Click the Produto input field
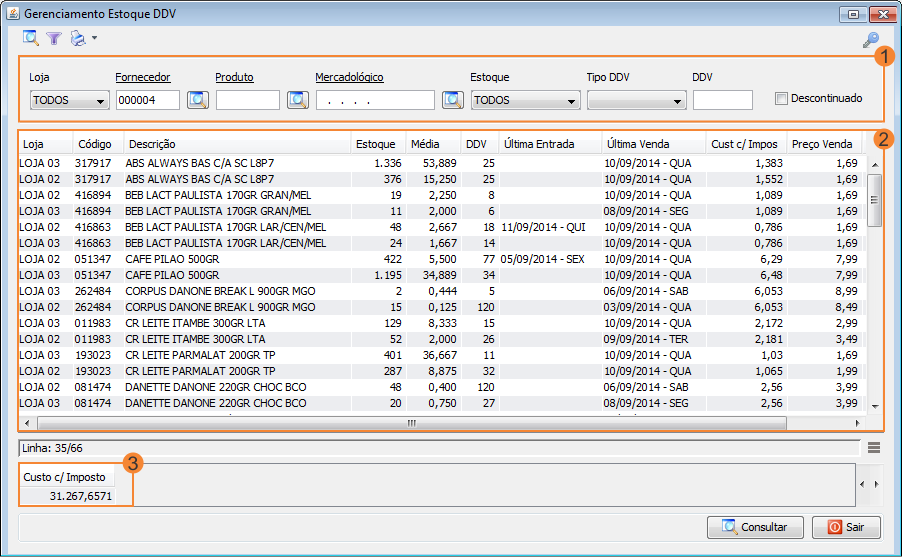The width and height of the screenshot is (902, 557). click(x=248, y=100)
